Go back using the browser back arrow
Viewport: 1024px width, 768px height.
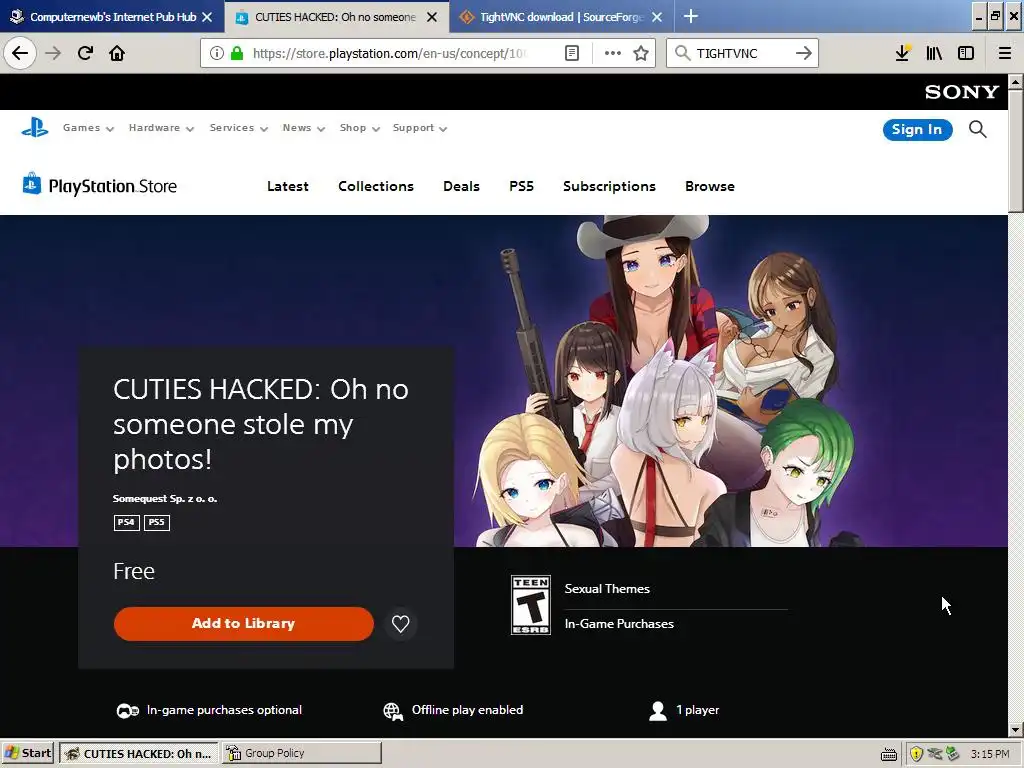[x=20, y=53]
